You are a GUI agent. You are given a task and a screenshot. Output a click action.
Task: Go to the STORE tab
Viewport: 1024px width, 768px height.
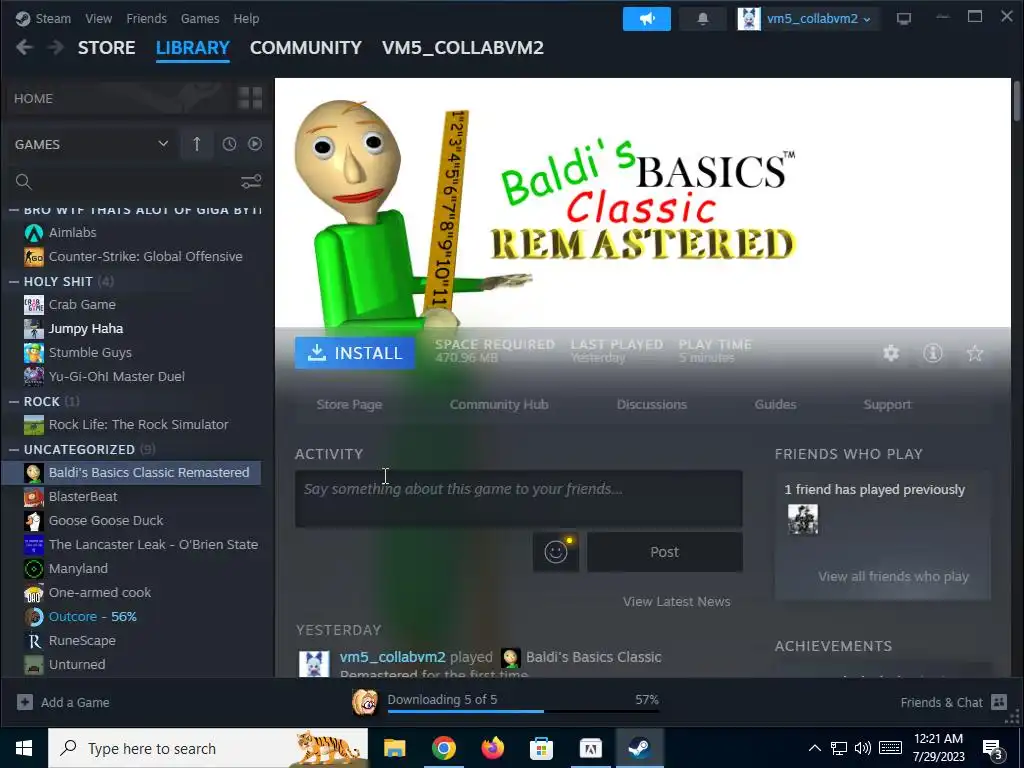click(x=106, y=48)
